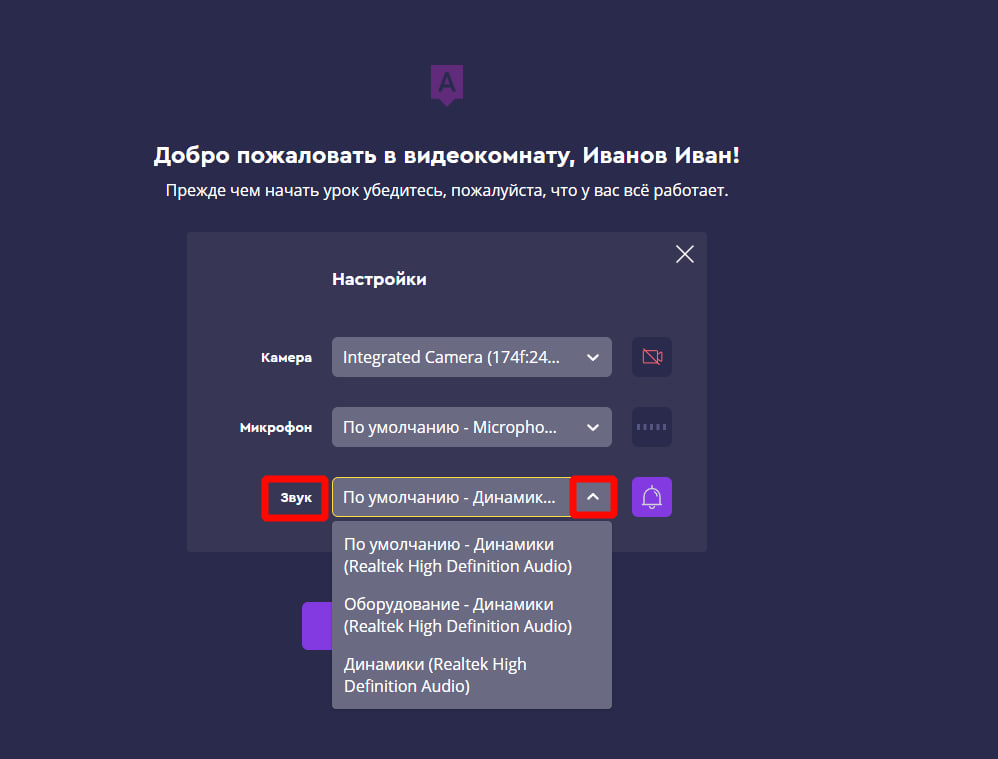Viewport: 998px width, 759px height.
Task: Click the purple A logo at top
Action: [447, 85]
